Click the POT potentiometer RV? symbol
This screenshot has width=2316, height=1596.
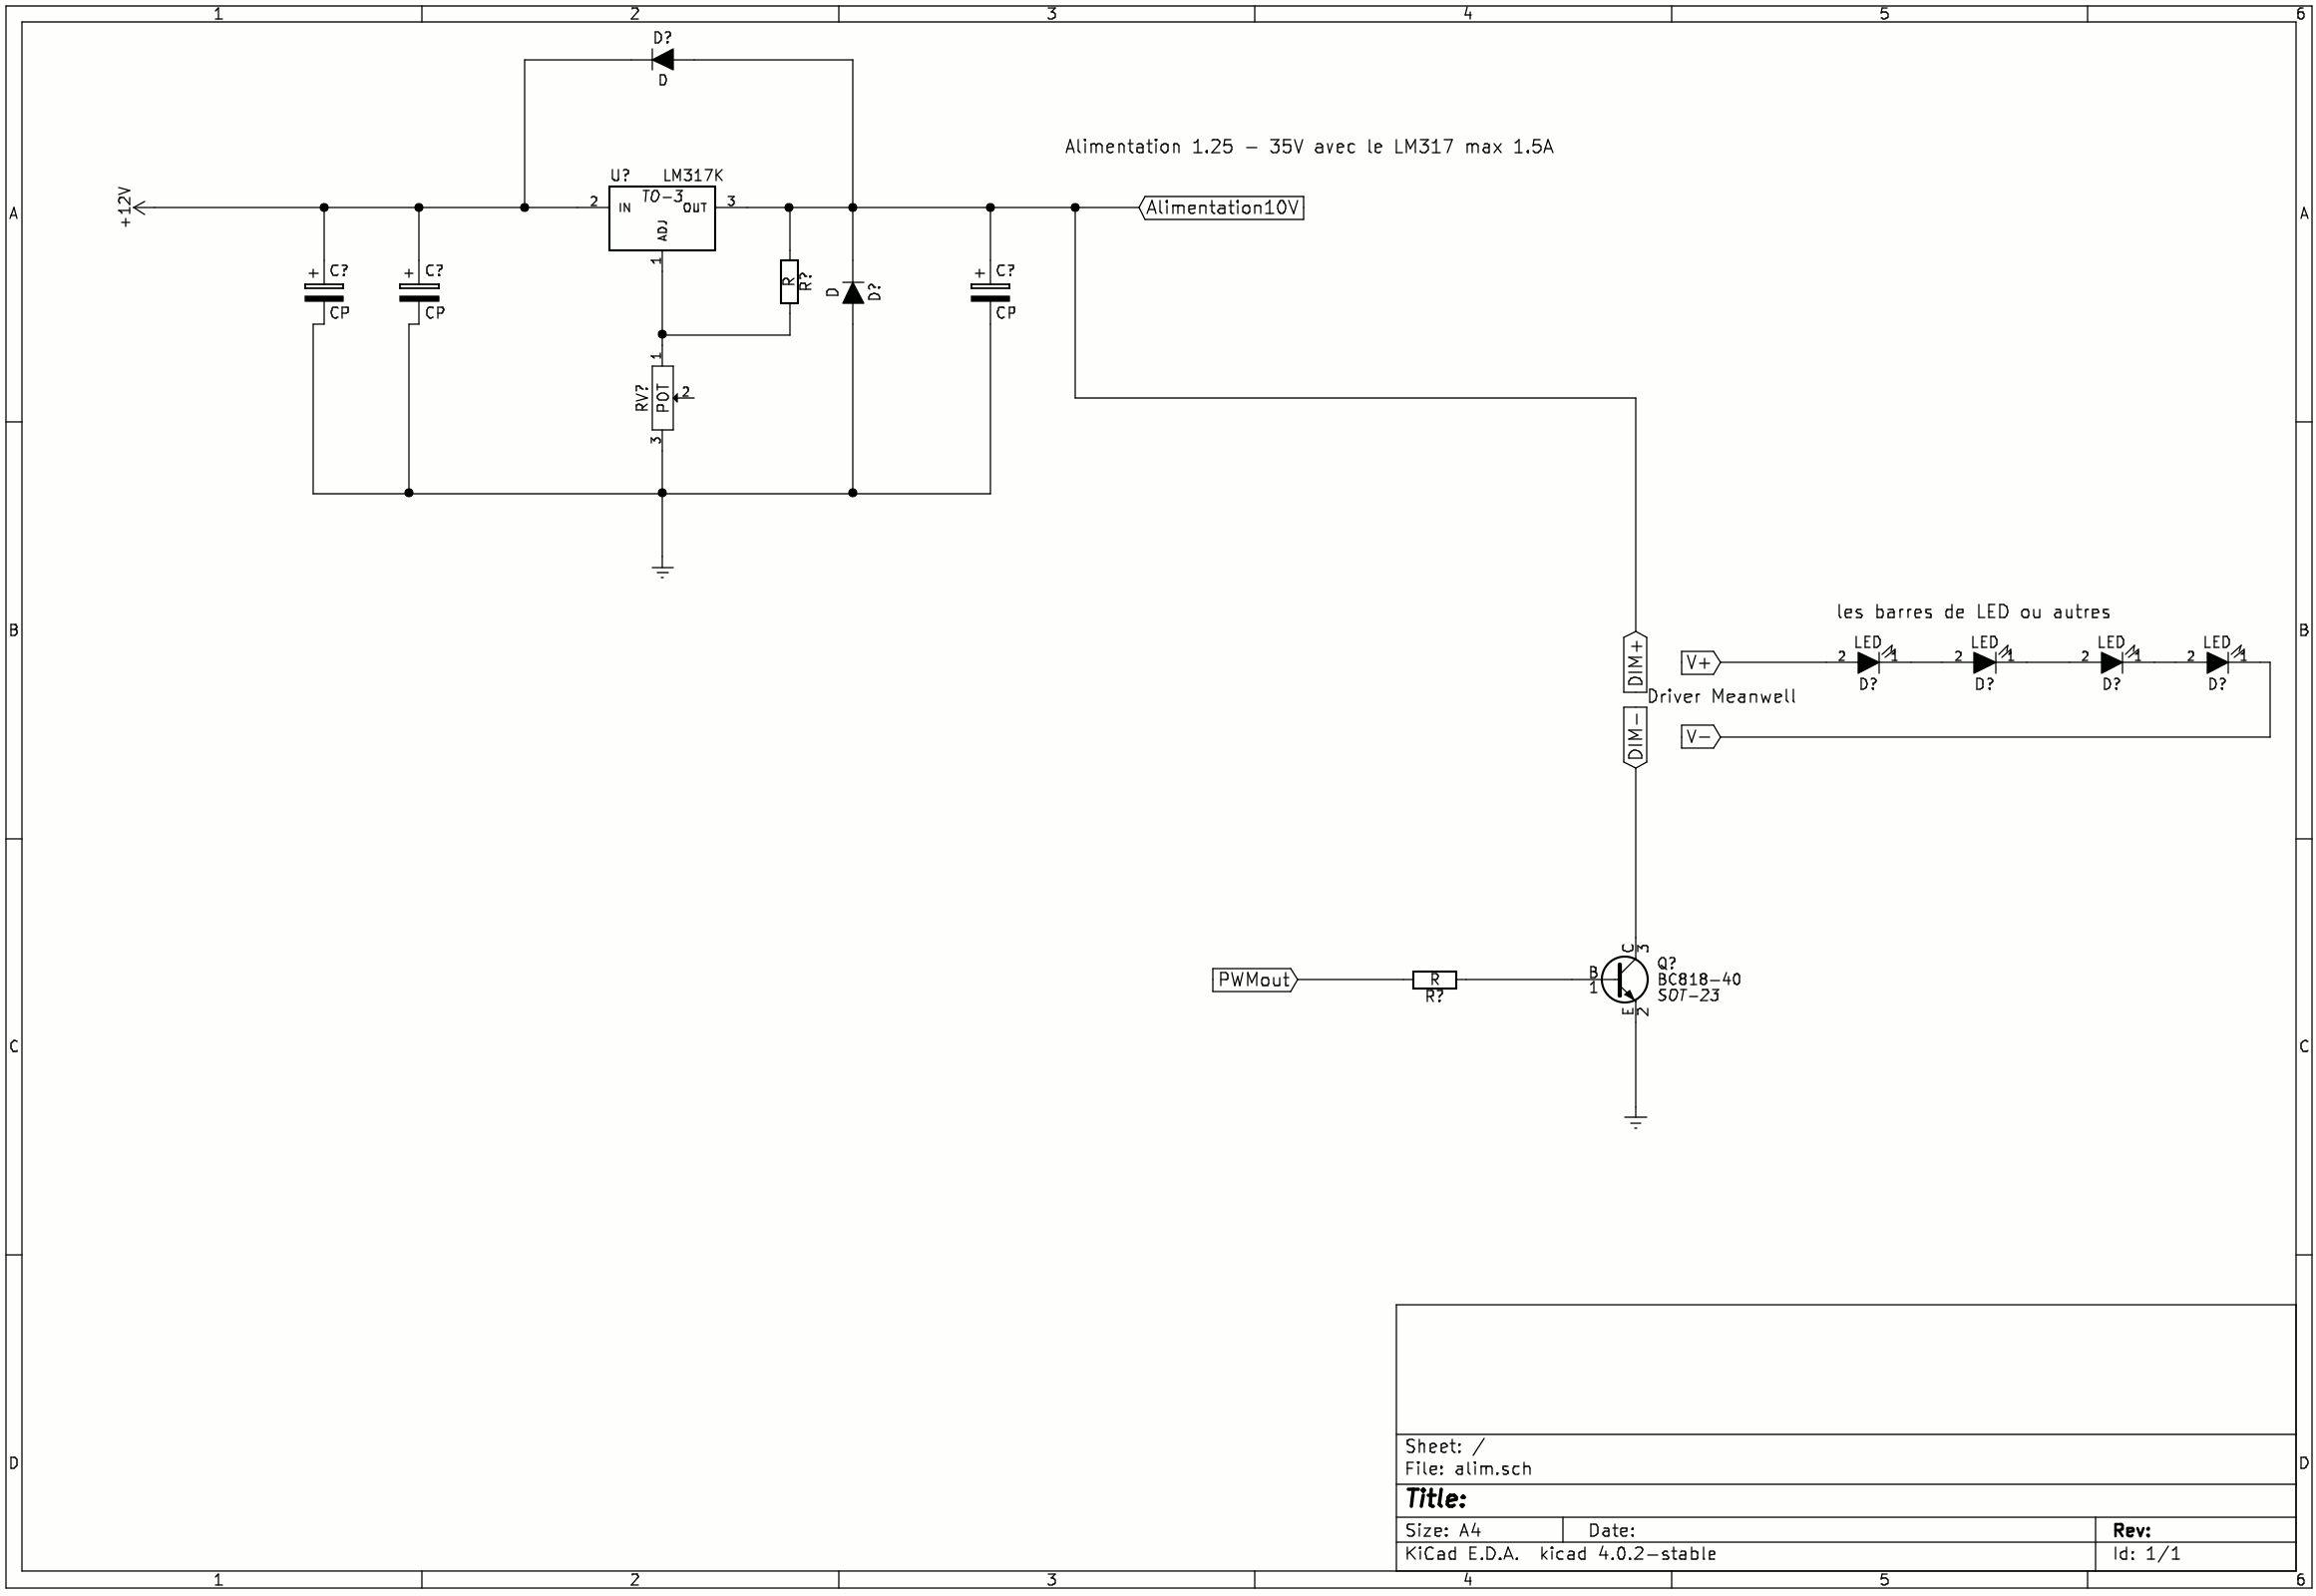[x=662, y=398]
